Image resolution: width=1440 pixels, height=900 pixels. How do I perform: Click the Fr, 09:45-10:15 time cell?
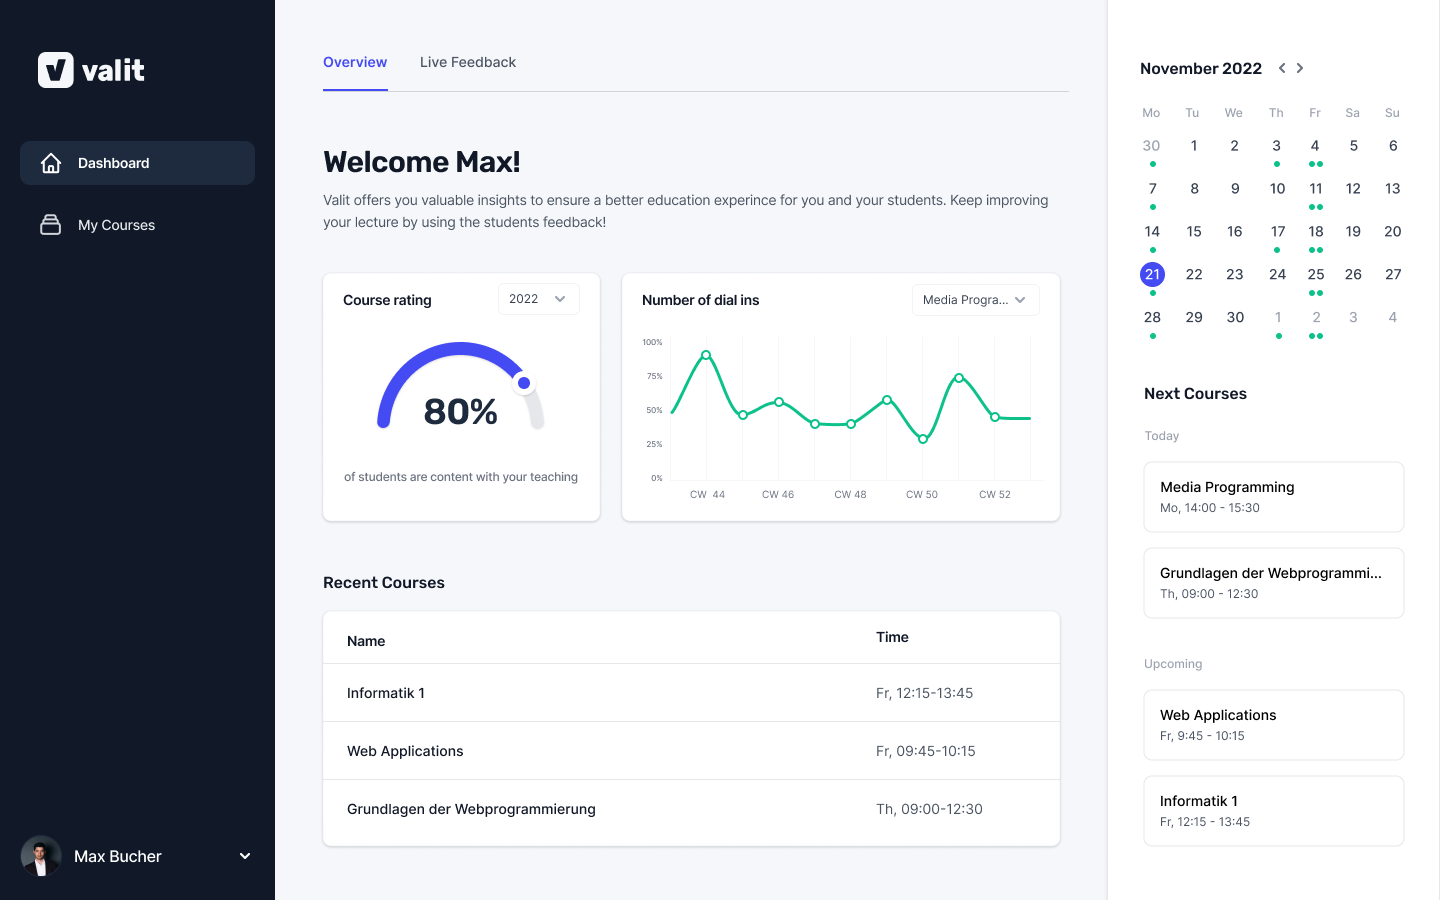pos(925,751)
